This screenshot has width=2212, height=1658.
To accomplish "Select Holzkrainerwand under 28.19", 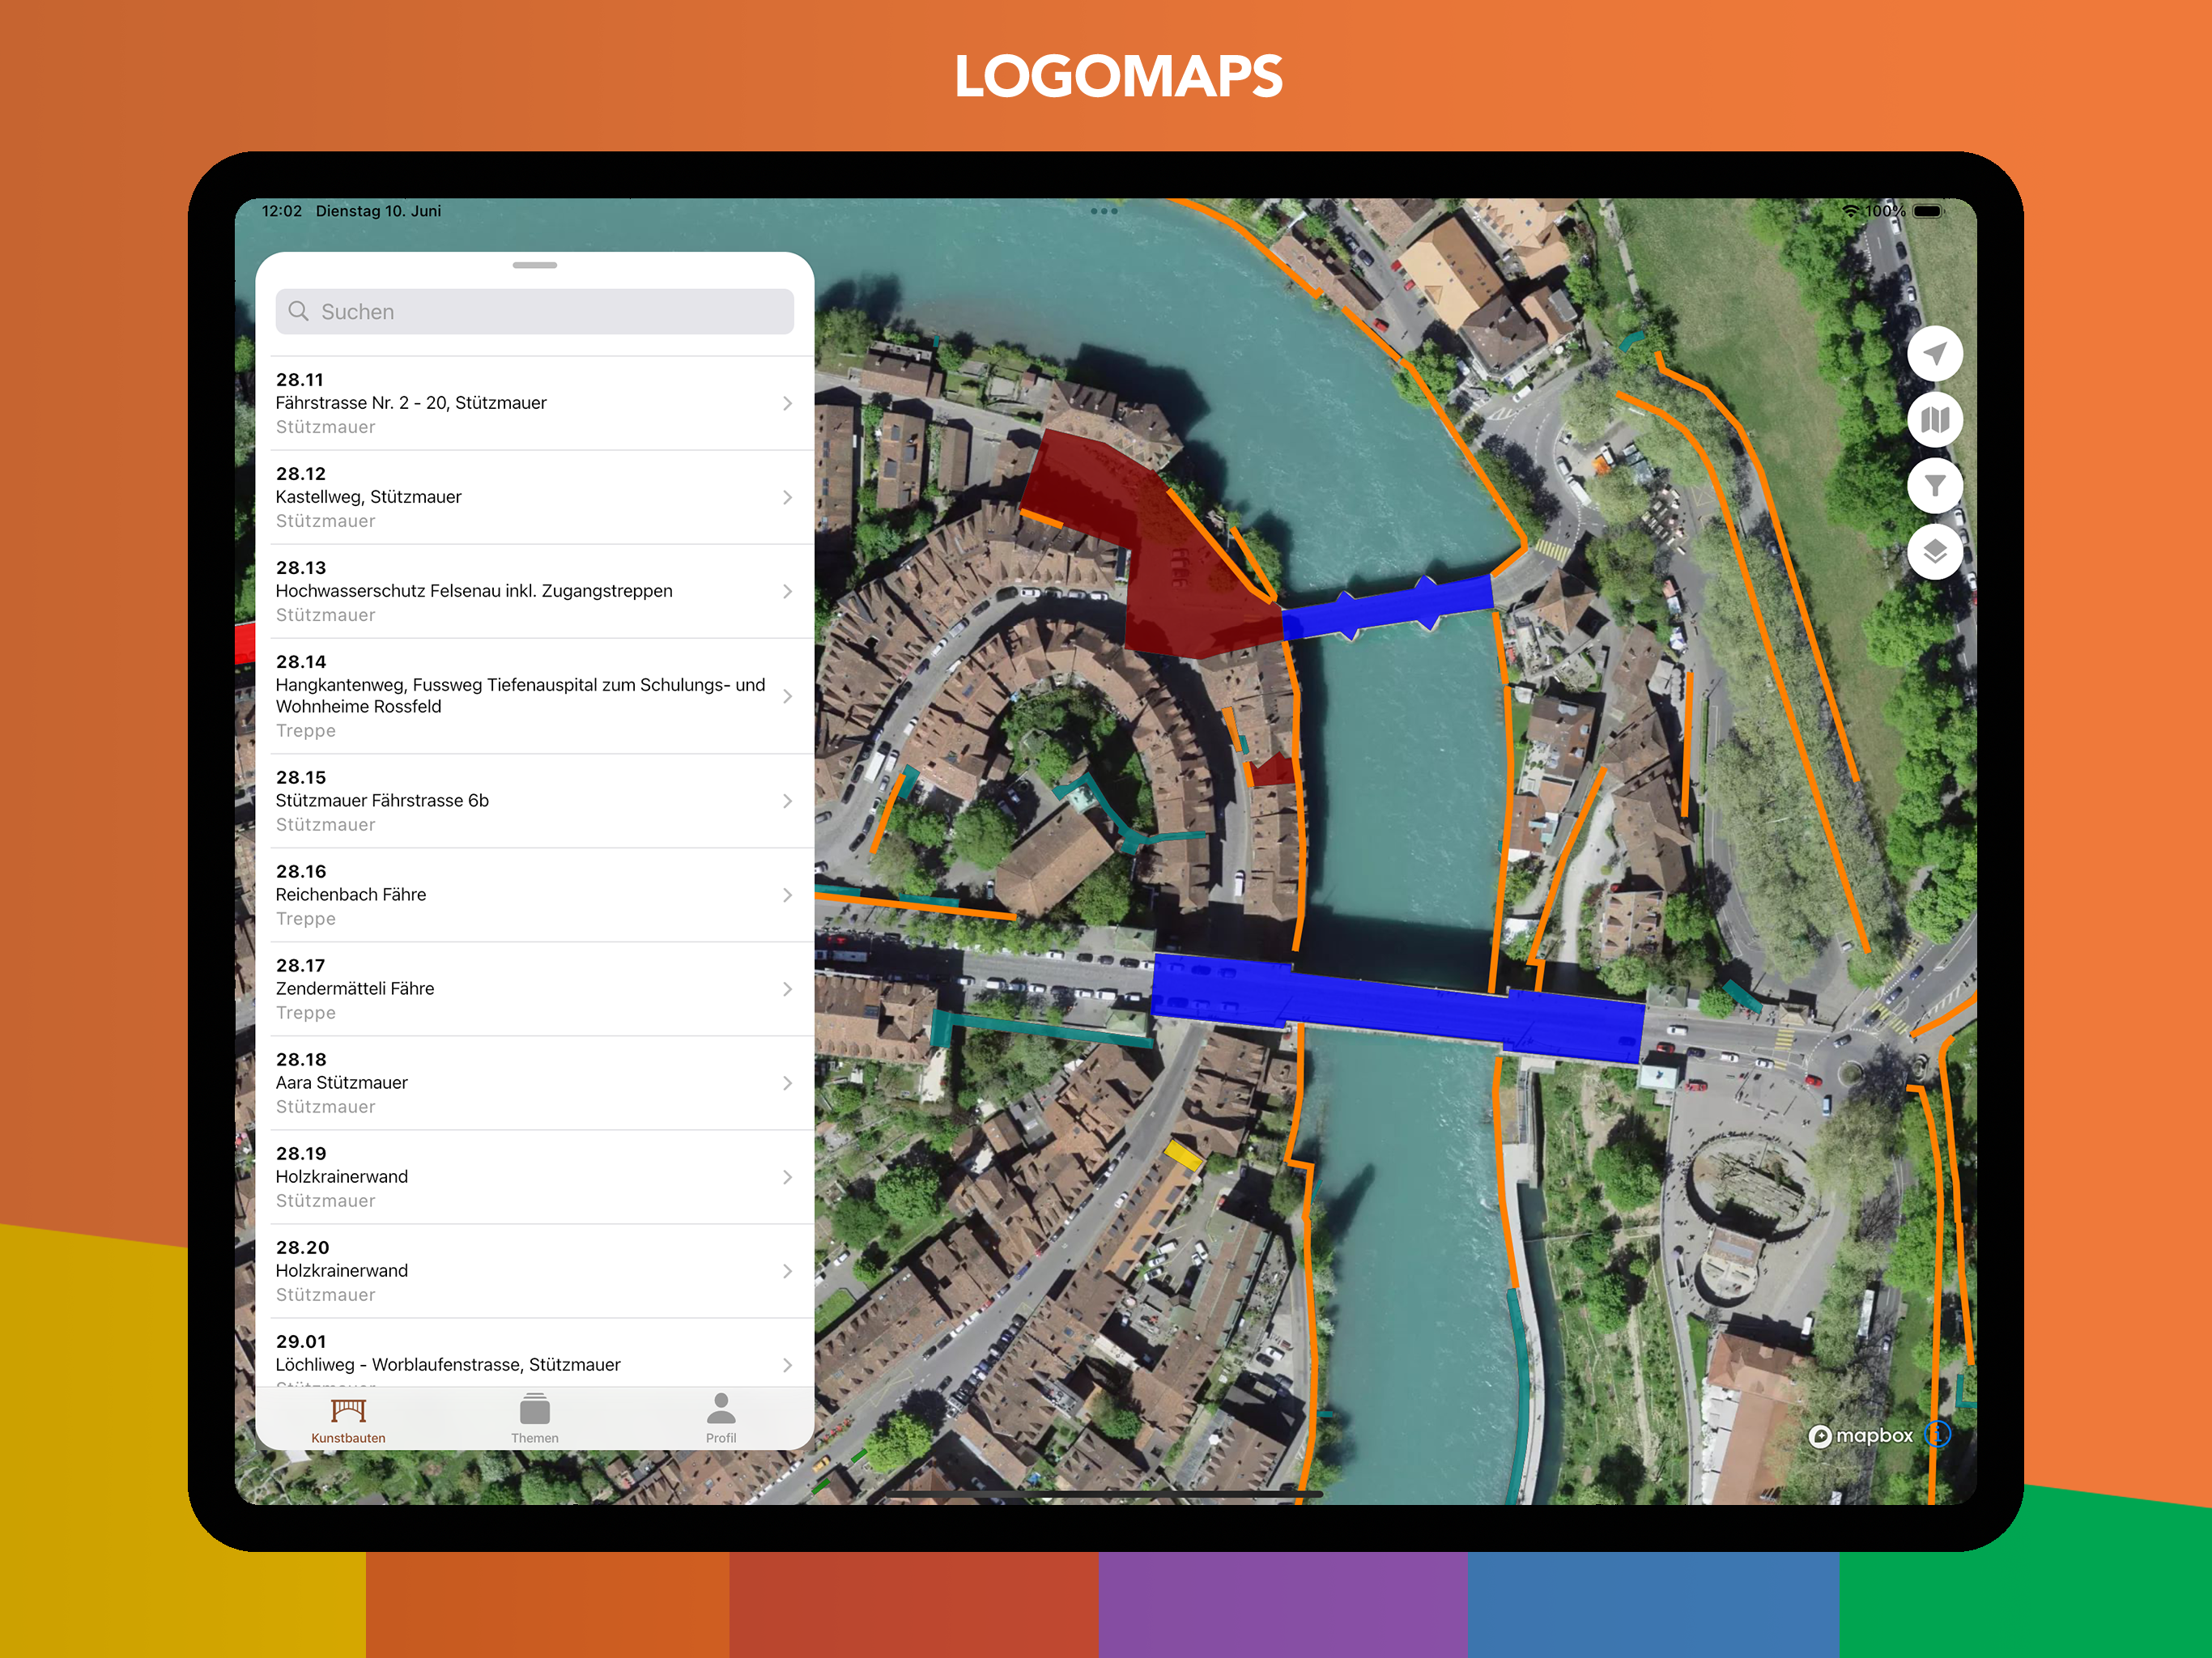I will (x=535, y=1177).
